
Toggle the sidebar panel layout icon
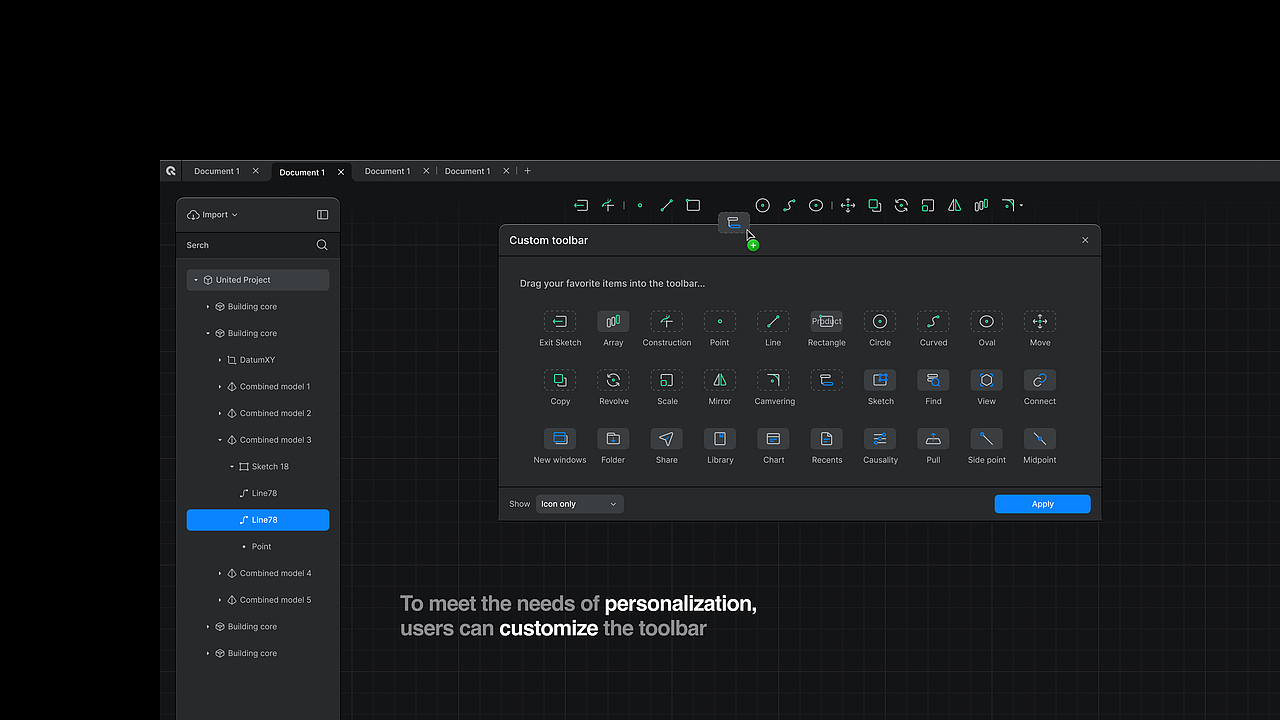(322, 215)
